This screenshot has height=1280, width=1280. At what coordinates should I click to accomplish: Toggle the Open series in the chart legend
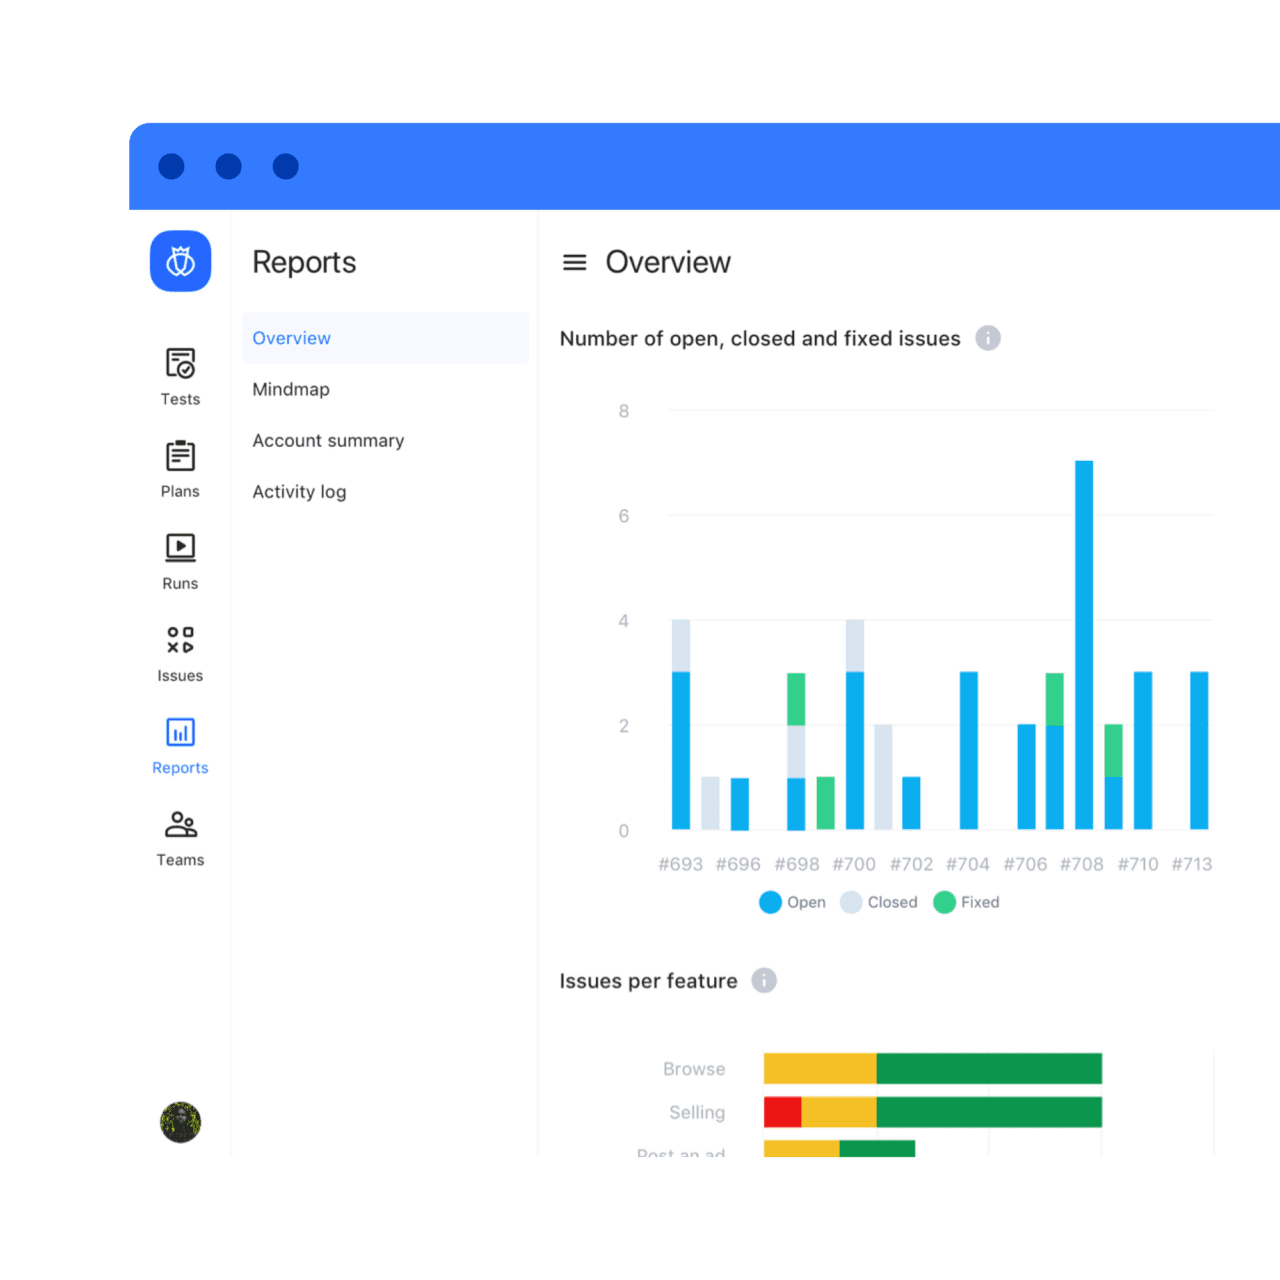pyautogui.click(x=792, y=902)
